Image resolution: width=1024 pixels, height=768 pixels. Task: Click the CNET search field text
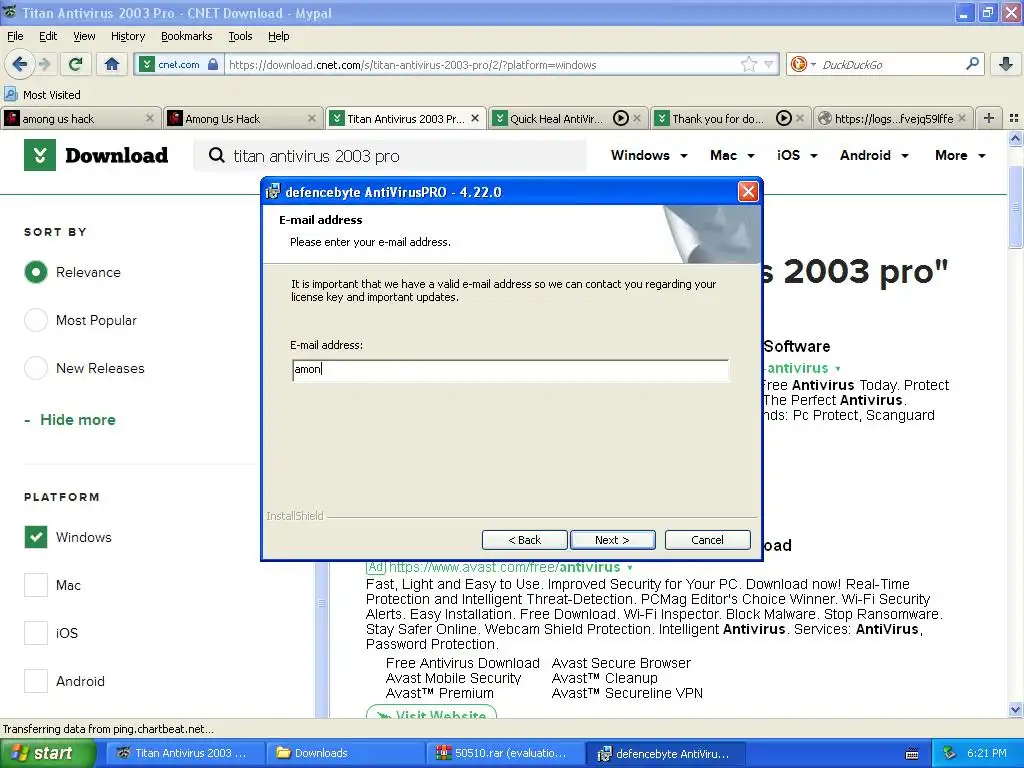pos(316,156)
